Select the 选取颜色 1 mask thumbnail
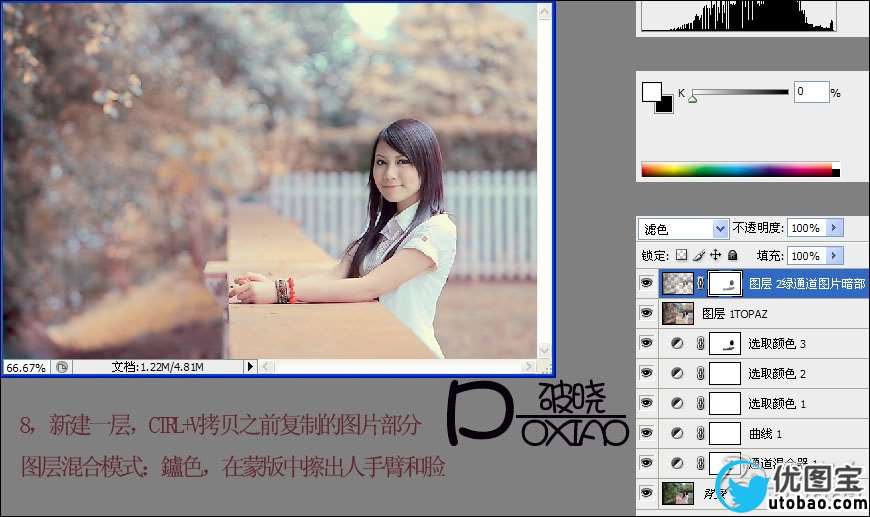The width and height of the screenshot is (870, 517). 725,403
